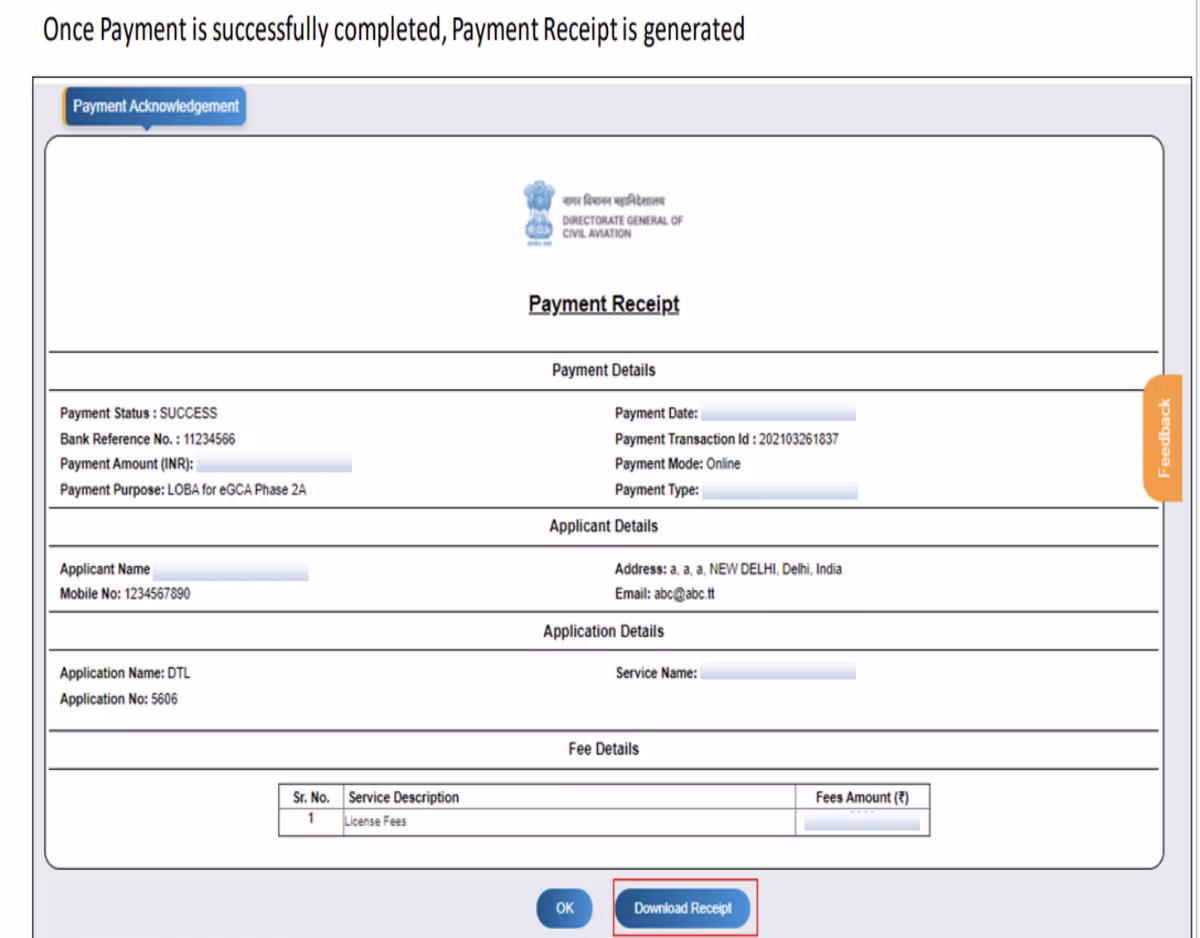Click Payment Purpose LOBA for eGCA text
This screenshot has height=938, width=1200.
(x=184, y=490)
